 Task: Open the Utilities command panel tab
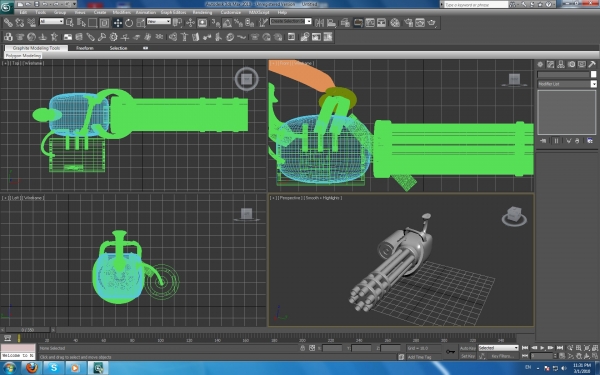(592, 64)
